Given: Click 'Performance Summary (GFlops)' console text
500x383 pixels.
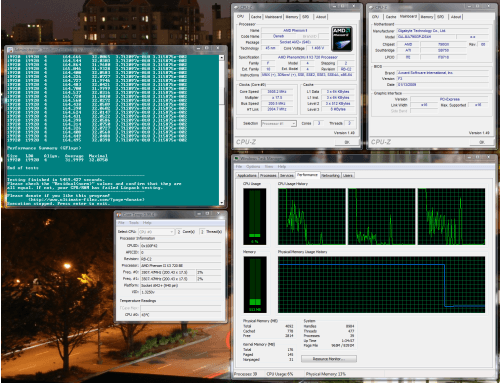Looking at the screenshot, I should click(44, 148).
